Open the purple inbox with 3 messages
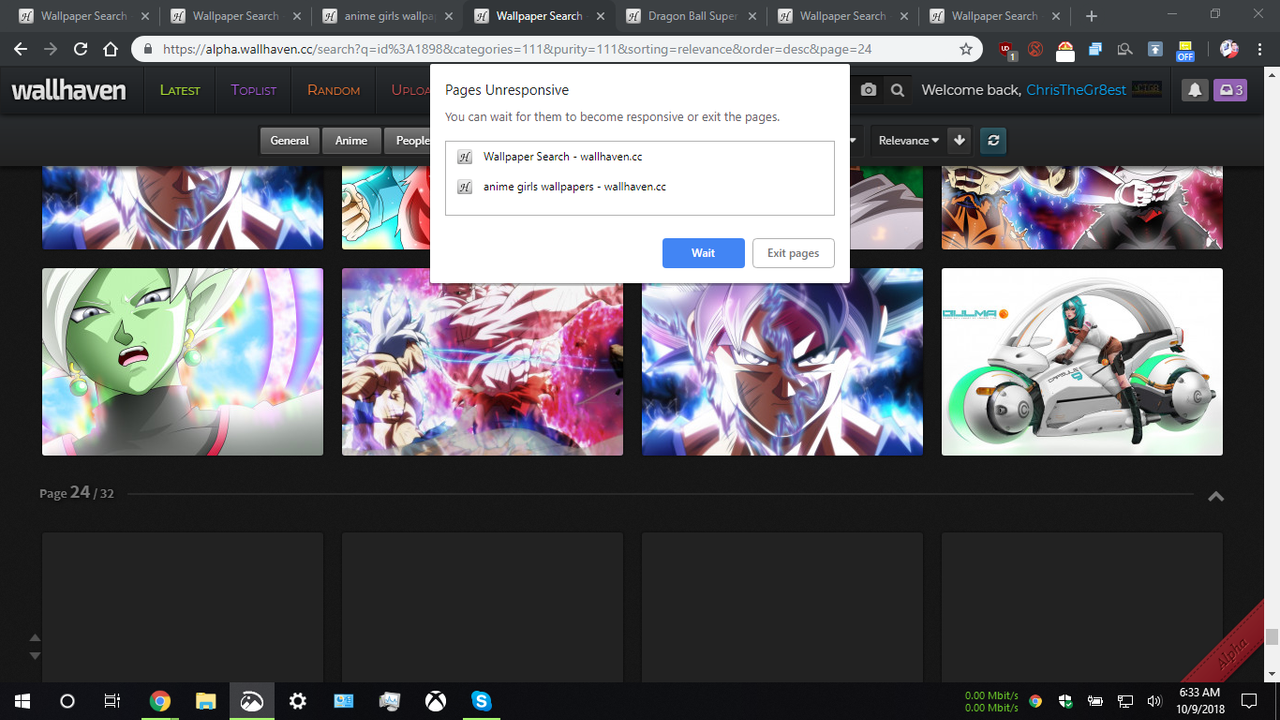Image resolution: width=1280 pixels, height=720 pixels. 1230,90
